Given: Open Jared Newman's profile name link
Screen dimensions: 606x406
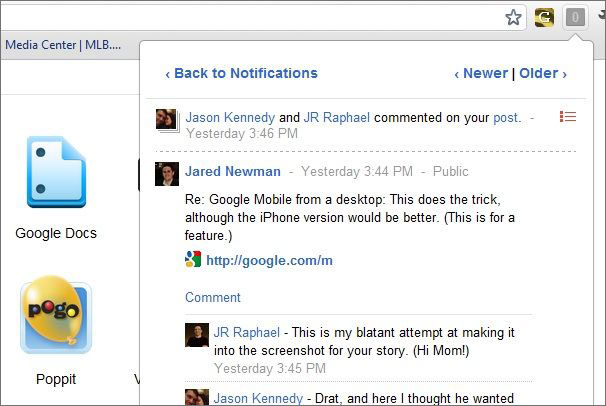Looking at the screenshot, I should pos(233,171).
